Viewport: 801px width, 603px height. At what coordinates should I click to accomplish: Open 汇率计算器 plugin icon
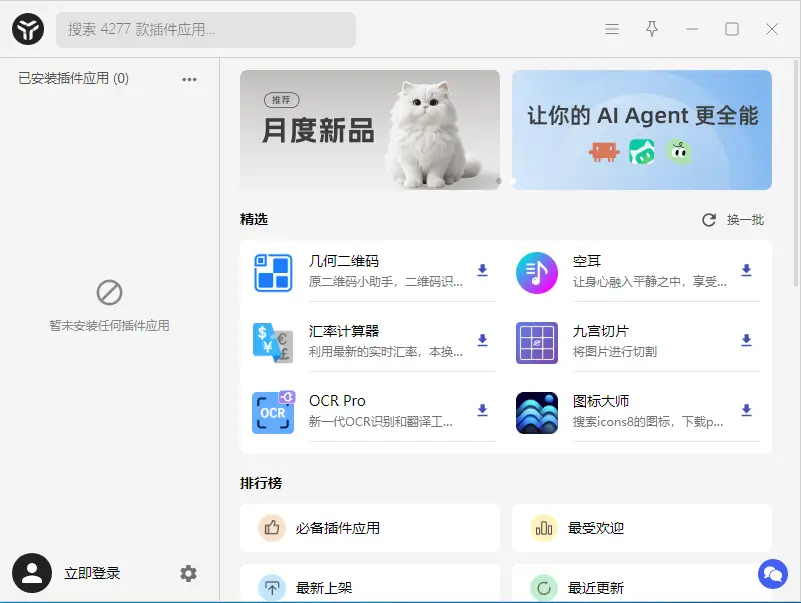(x=273, y=343)
